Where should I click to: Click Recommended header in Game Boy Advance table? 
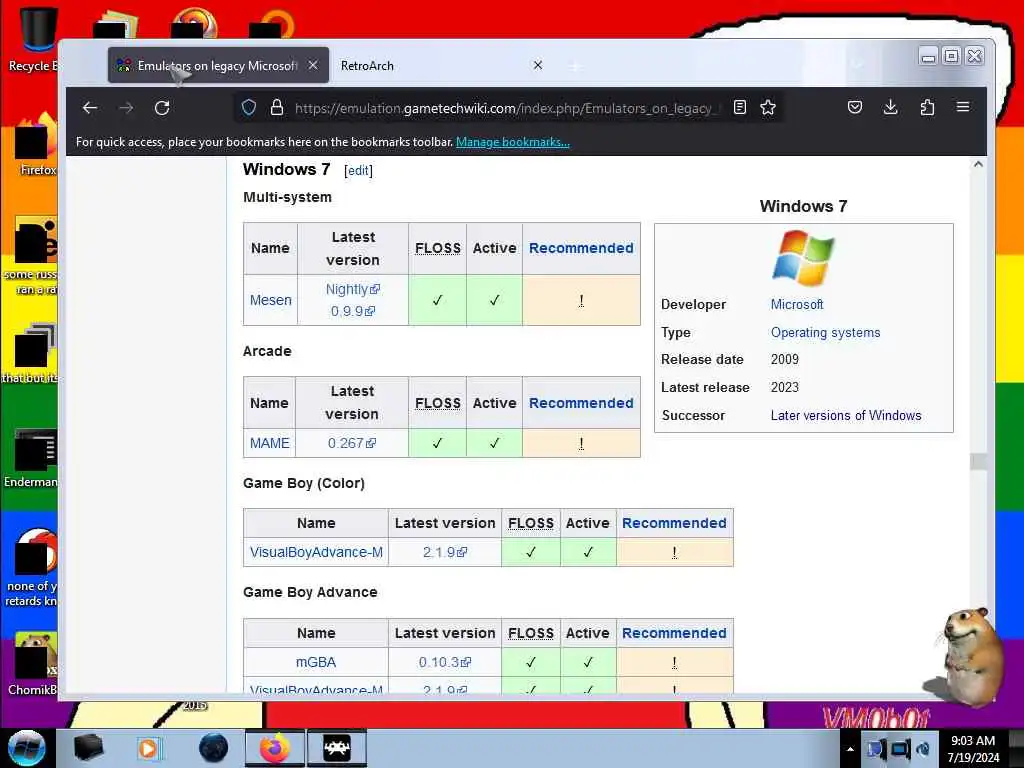674,633
